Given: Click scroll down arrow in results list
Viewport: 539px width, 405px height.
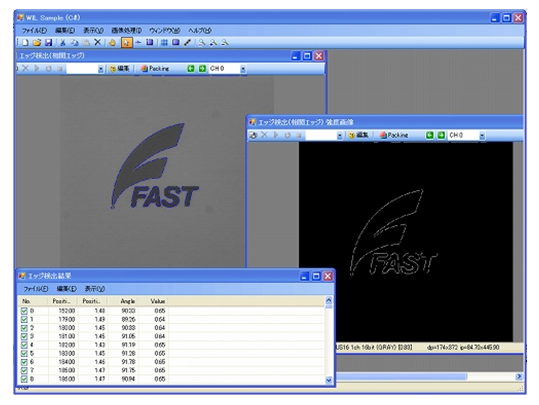Looking at the screenshot, I should (x=329, y=380).
